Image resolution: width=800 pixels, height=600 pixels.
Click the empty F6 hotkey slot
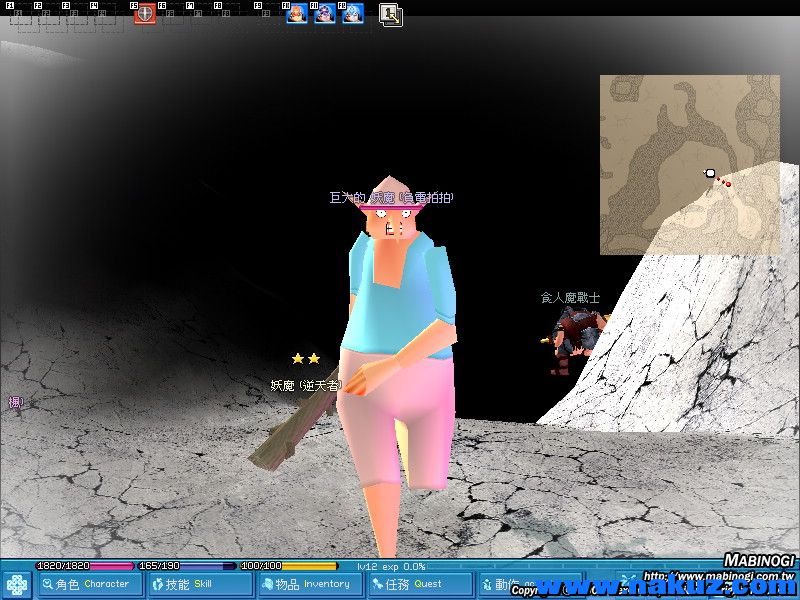click(172, 15)
